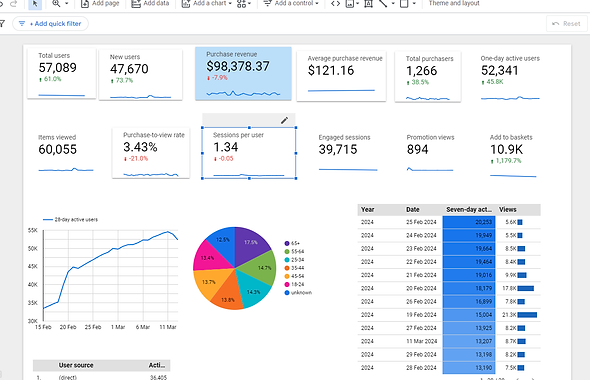Screen dimensions: 590x380
Task: Click Add data in the toolbar
Action: pyautogui.click(x=150, y=3)
